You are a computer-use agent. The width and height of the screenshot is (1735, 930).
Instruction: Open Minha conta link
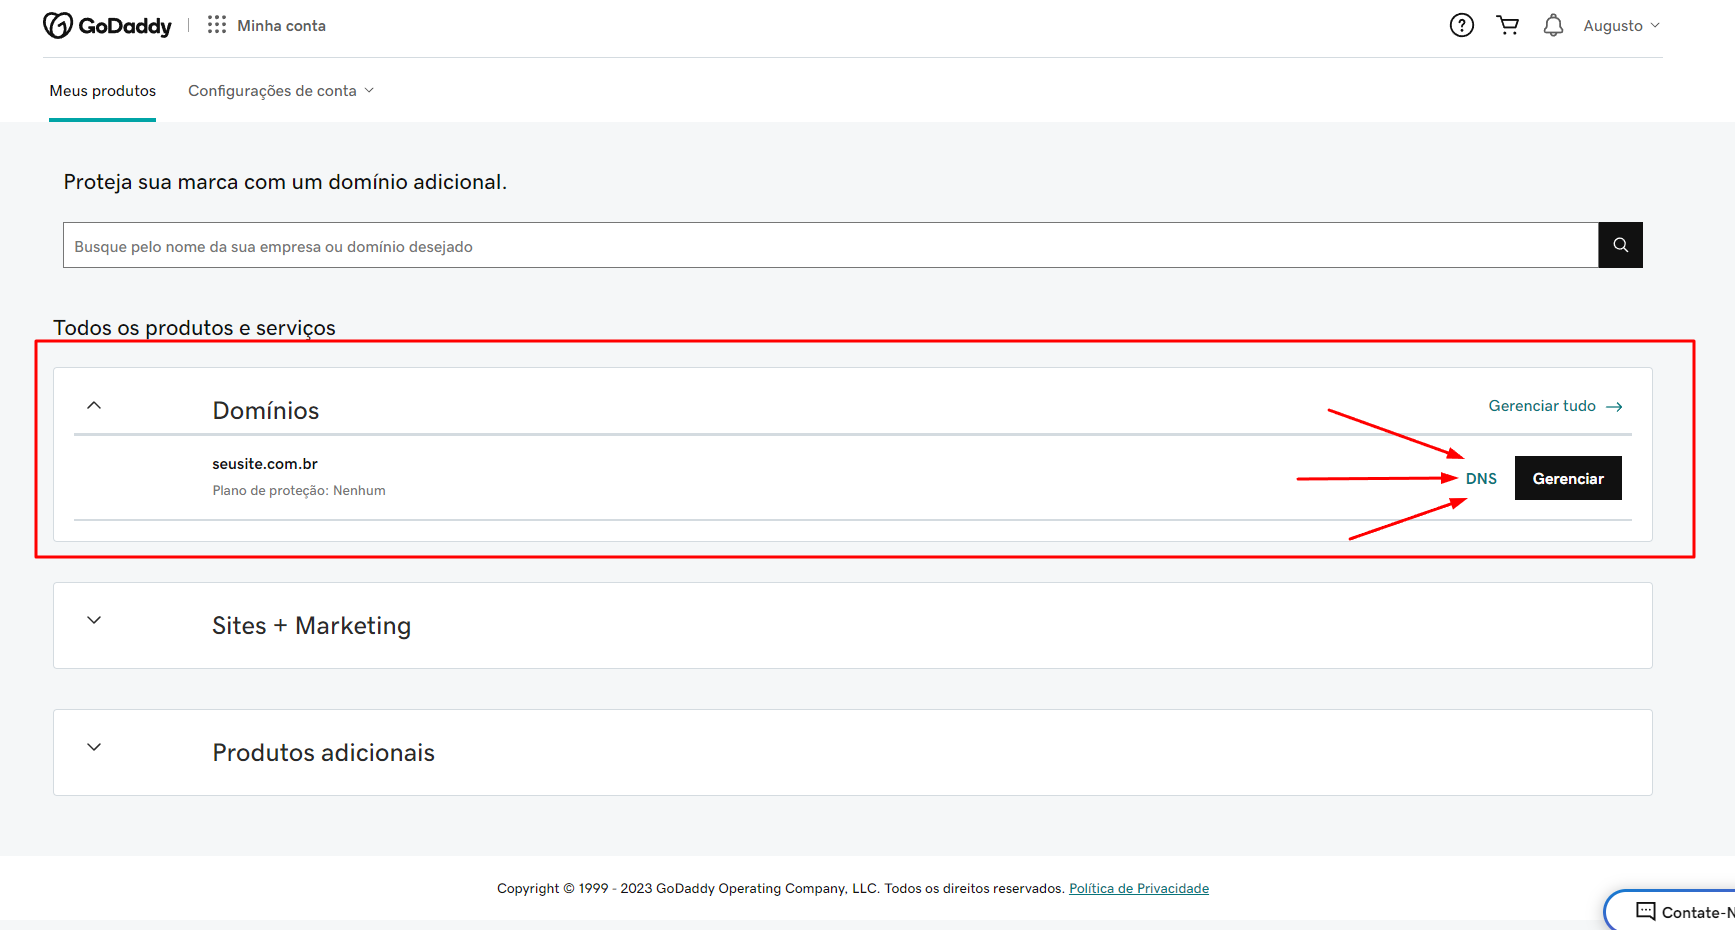281,26
